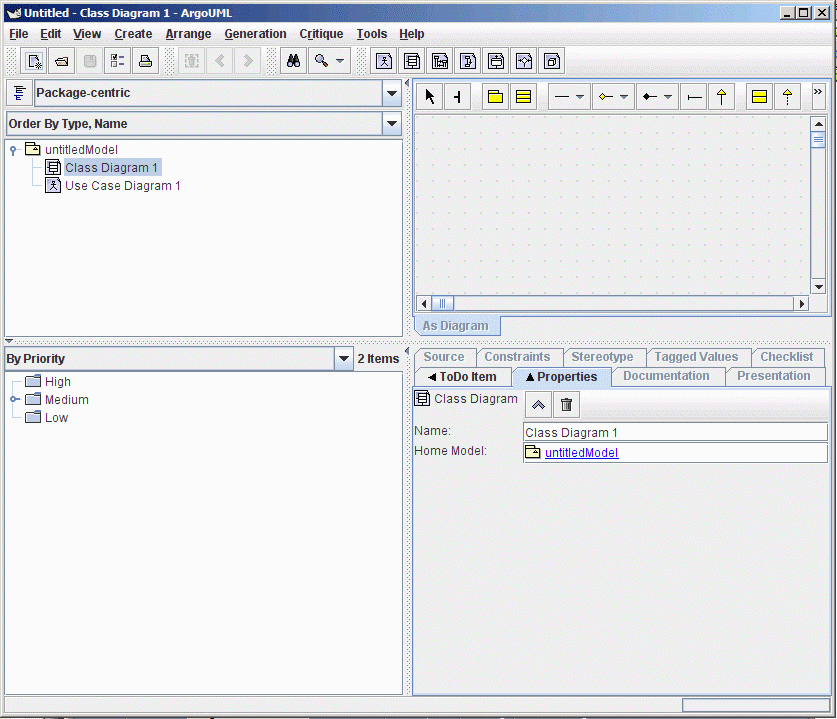
Task: Create a new Statechart diagram
Action: (x=496, y=61)
